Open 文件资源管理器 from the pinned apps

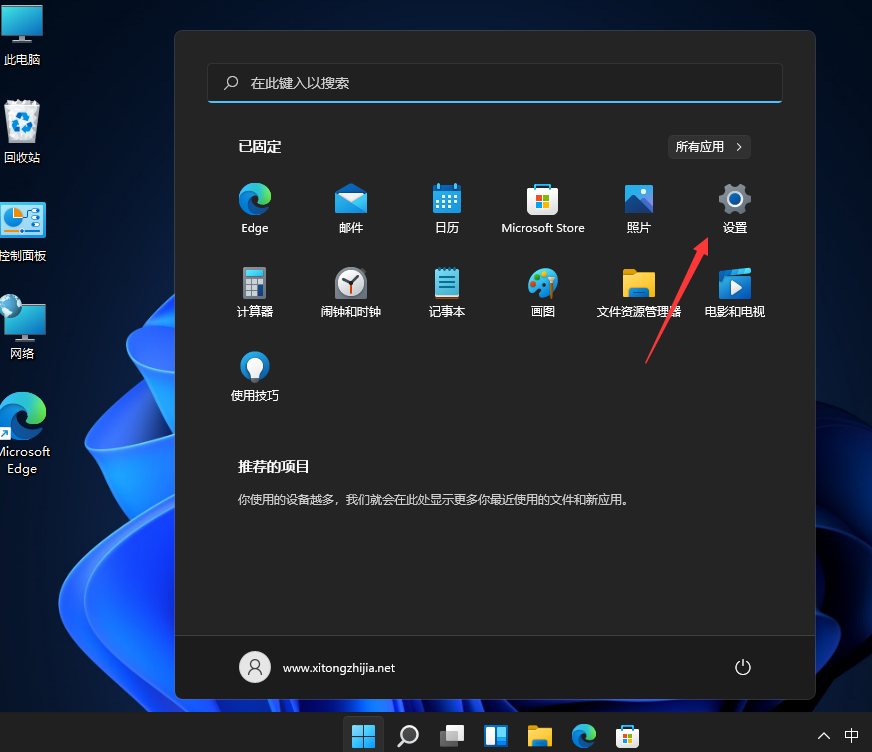pos(638,283)
